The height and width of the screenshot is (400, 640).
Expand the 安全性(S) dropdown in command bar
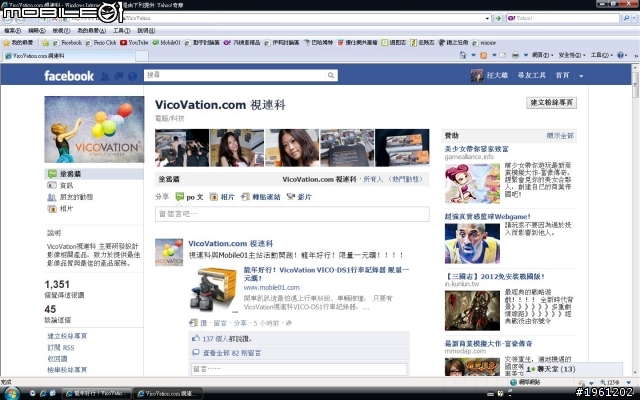click(572, 55)
